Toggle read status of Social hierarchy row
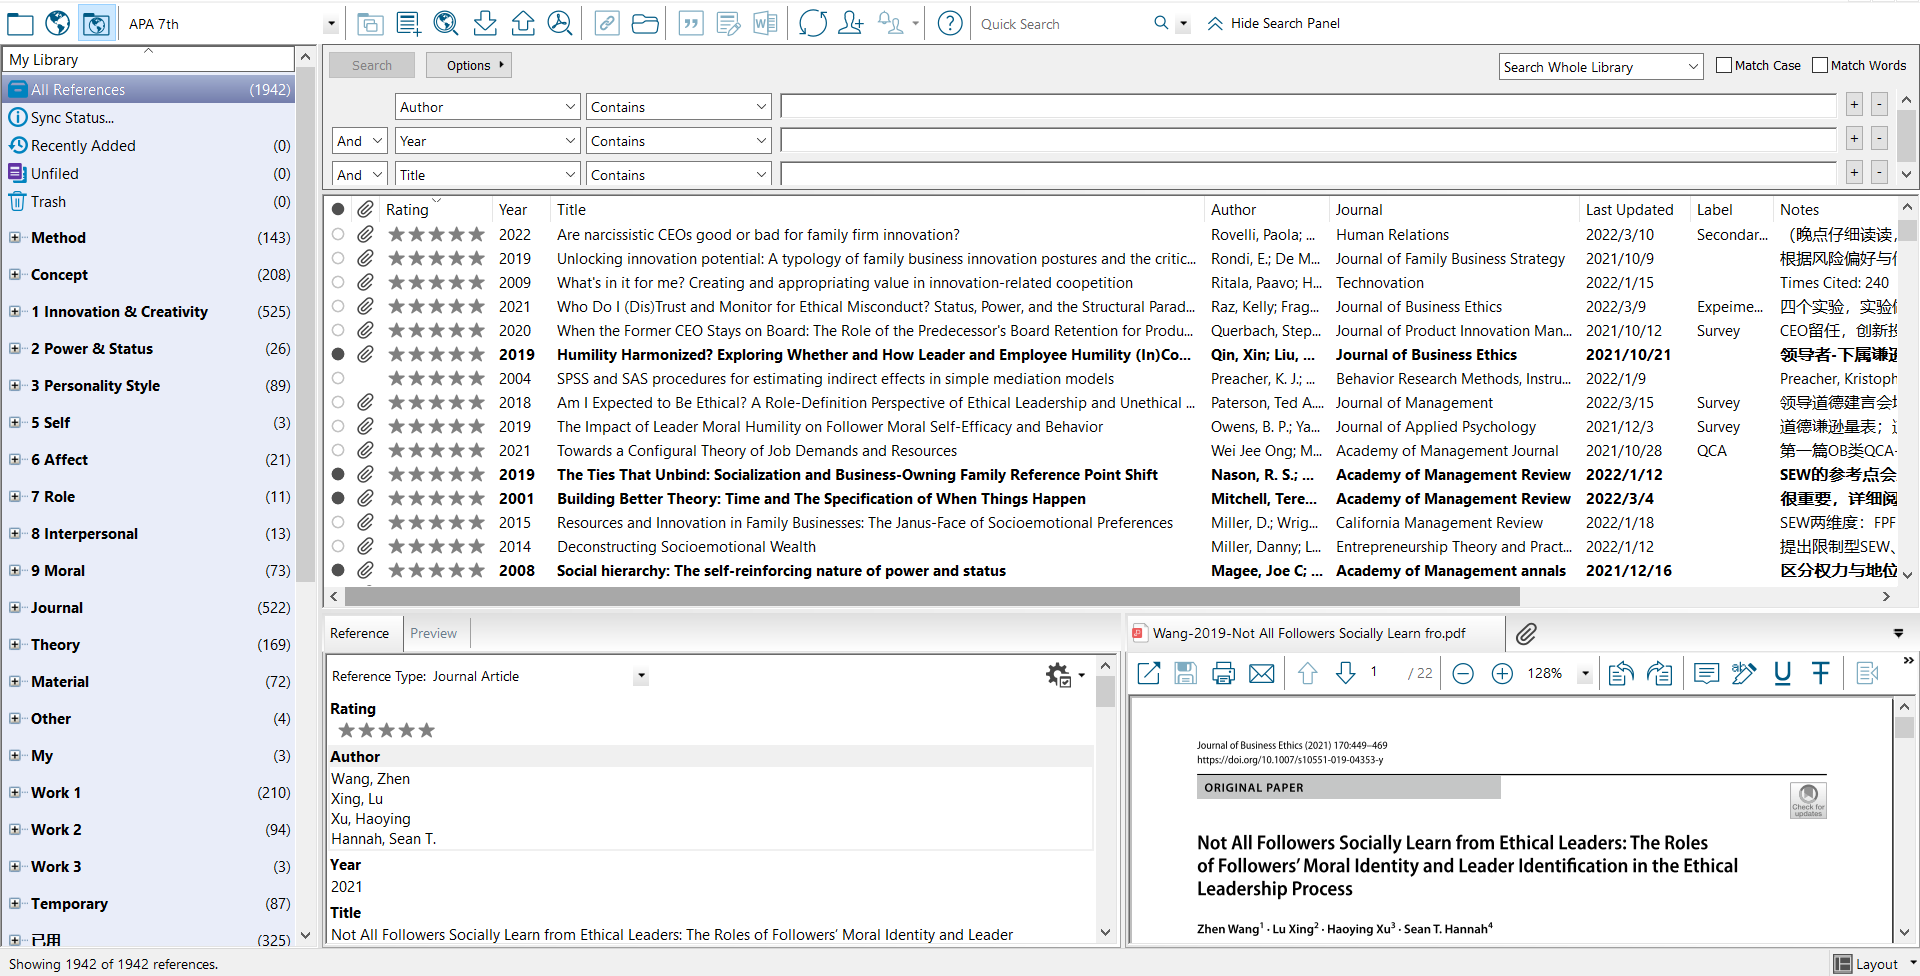 tap(338, 570)
